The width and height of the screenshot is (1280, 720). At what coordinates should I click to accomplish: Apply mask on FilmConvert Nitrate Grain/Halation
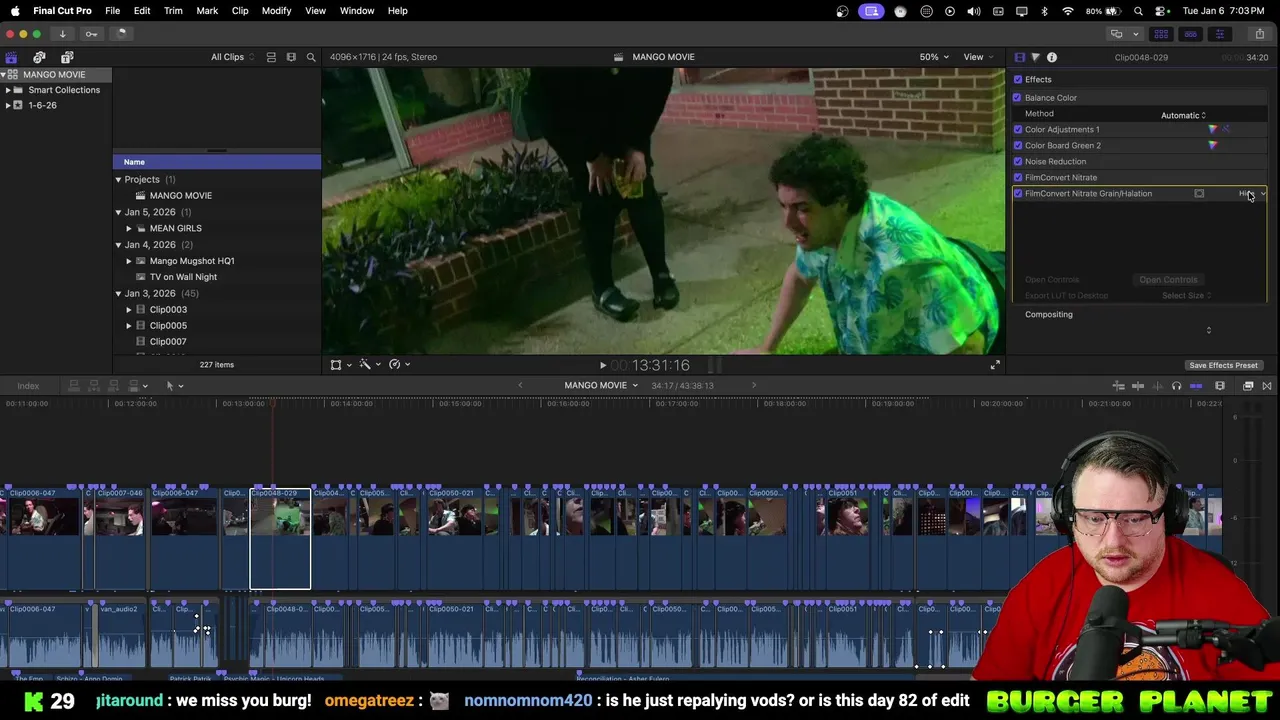(x=1199, y=193)
